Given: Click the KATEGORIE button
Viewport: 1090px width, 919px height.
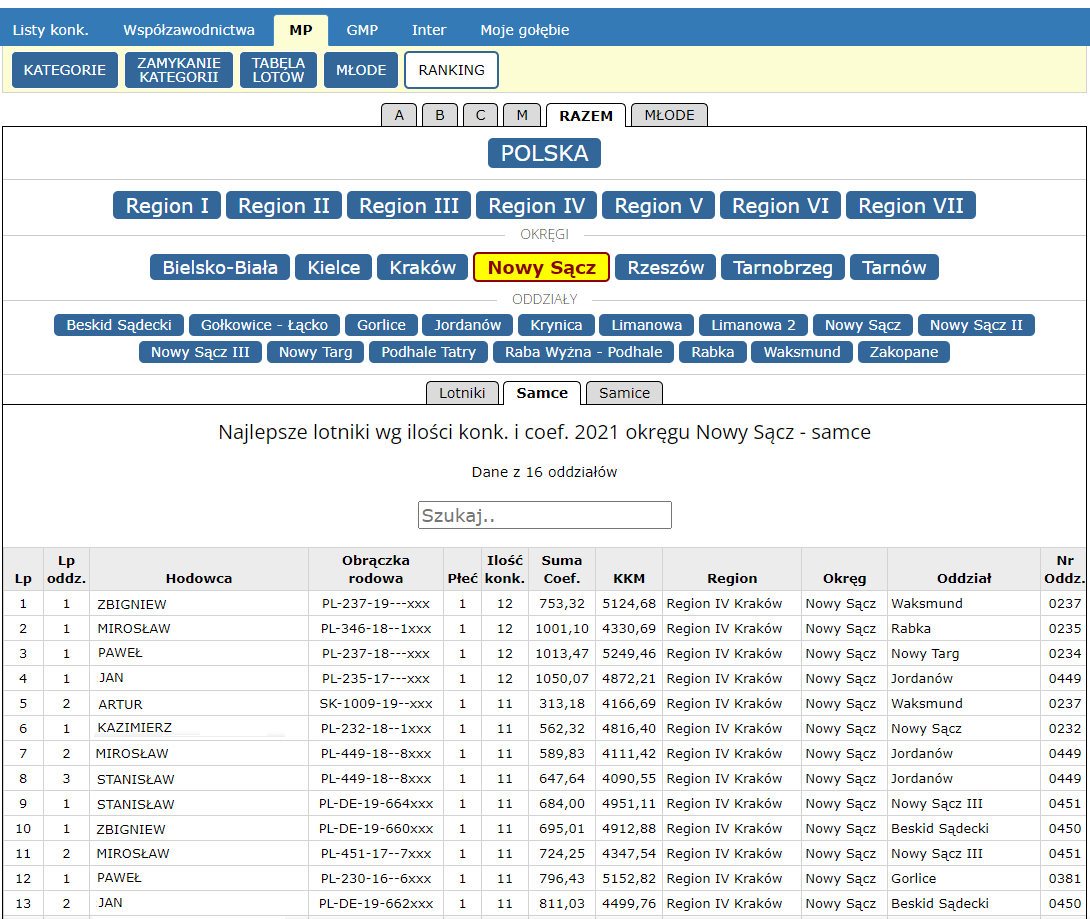Looking at the screenshot, I should point(65,70).
